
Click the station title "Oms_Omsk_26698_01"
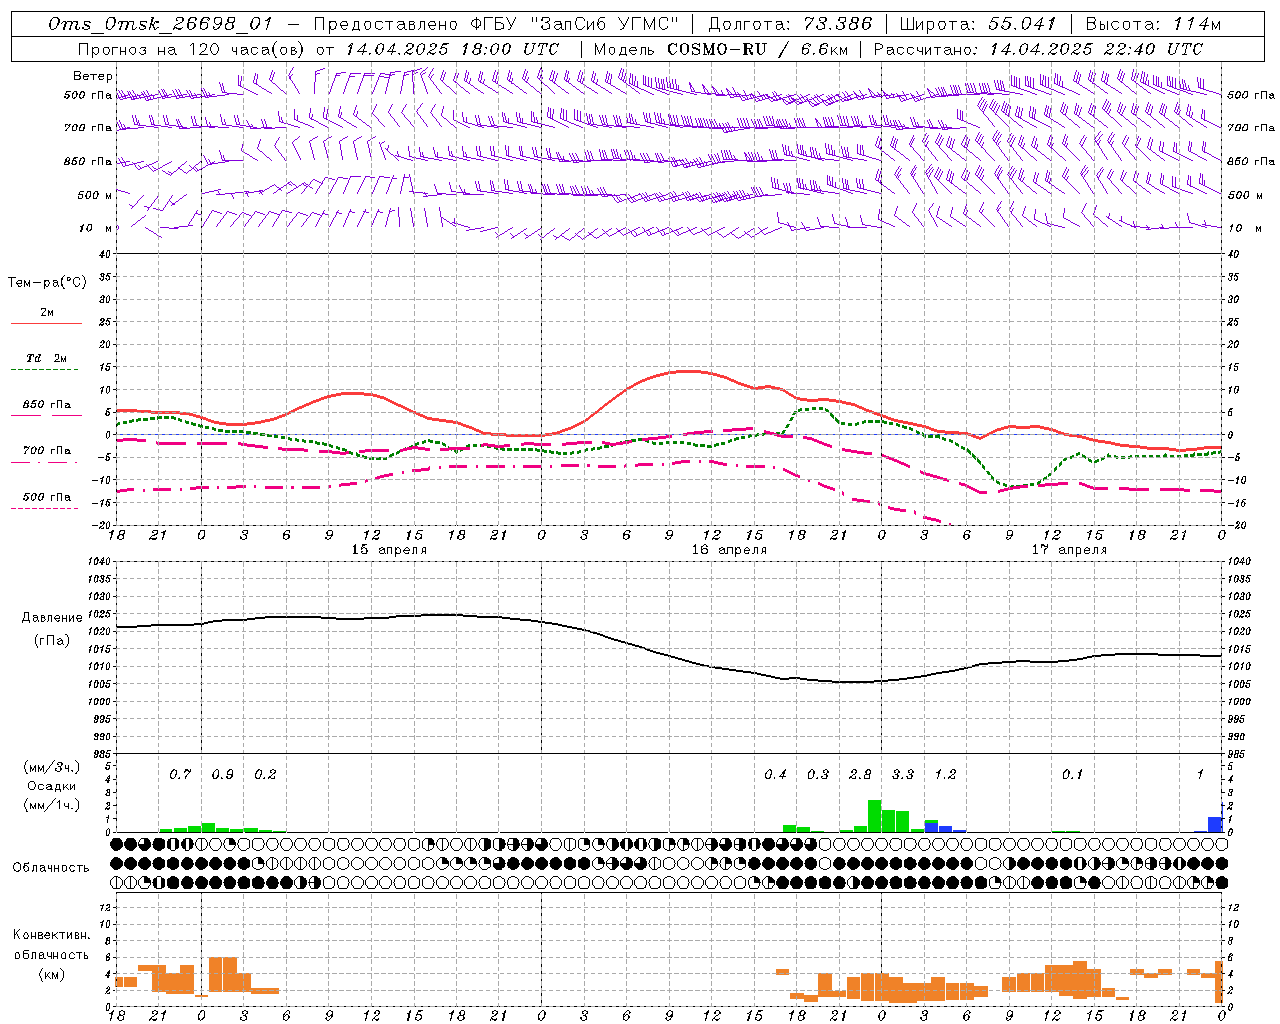click(160, 24)
